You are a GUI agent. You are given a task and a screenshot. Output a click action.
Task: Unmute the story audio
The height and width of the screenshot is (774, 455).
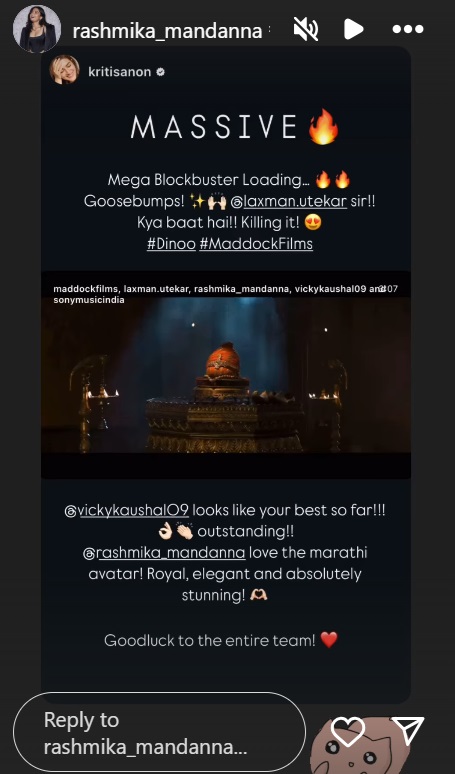pos(305,29)
